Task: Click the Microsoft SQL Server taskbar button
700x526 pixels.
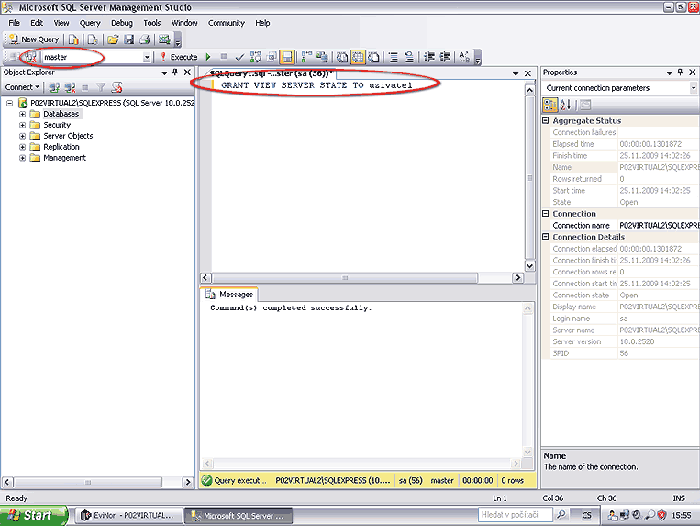Action: (x=238, y=516)
